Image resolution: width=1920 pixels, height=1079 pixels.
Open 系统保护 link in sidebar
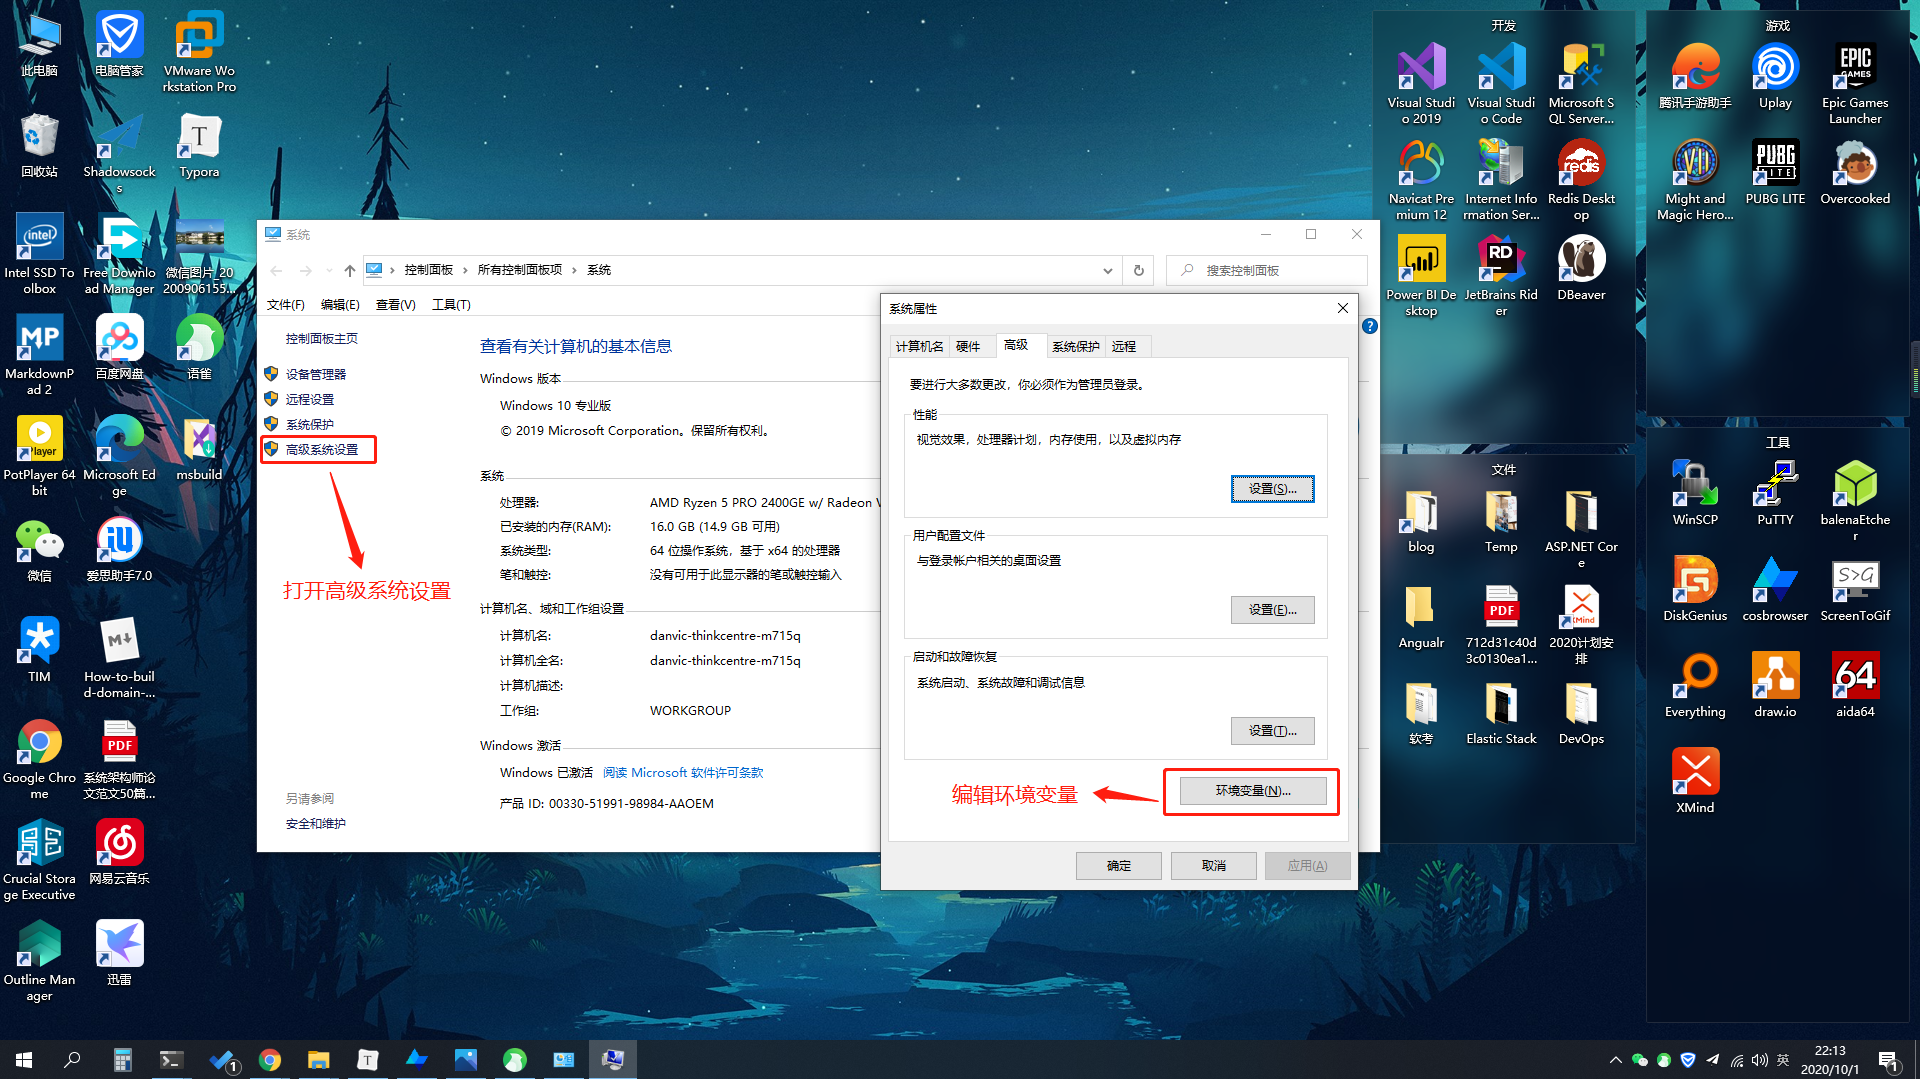[x=309, y=425]
